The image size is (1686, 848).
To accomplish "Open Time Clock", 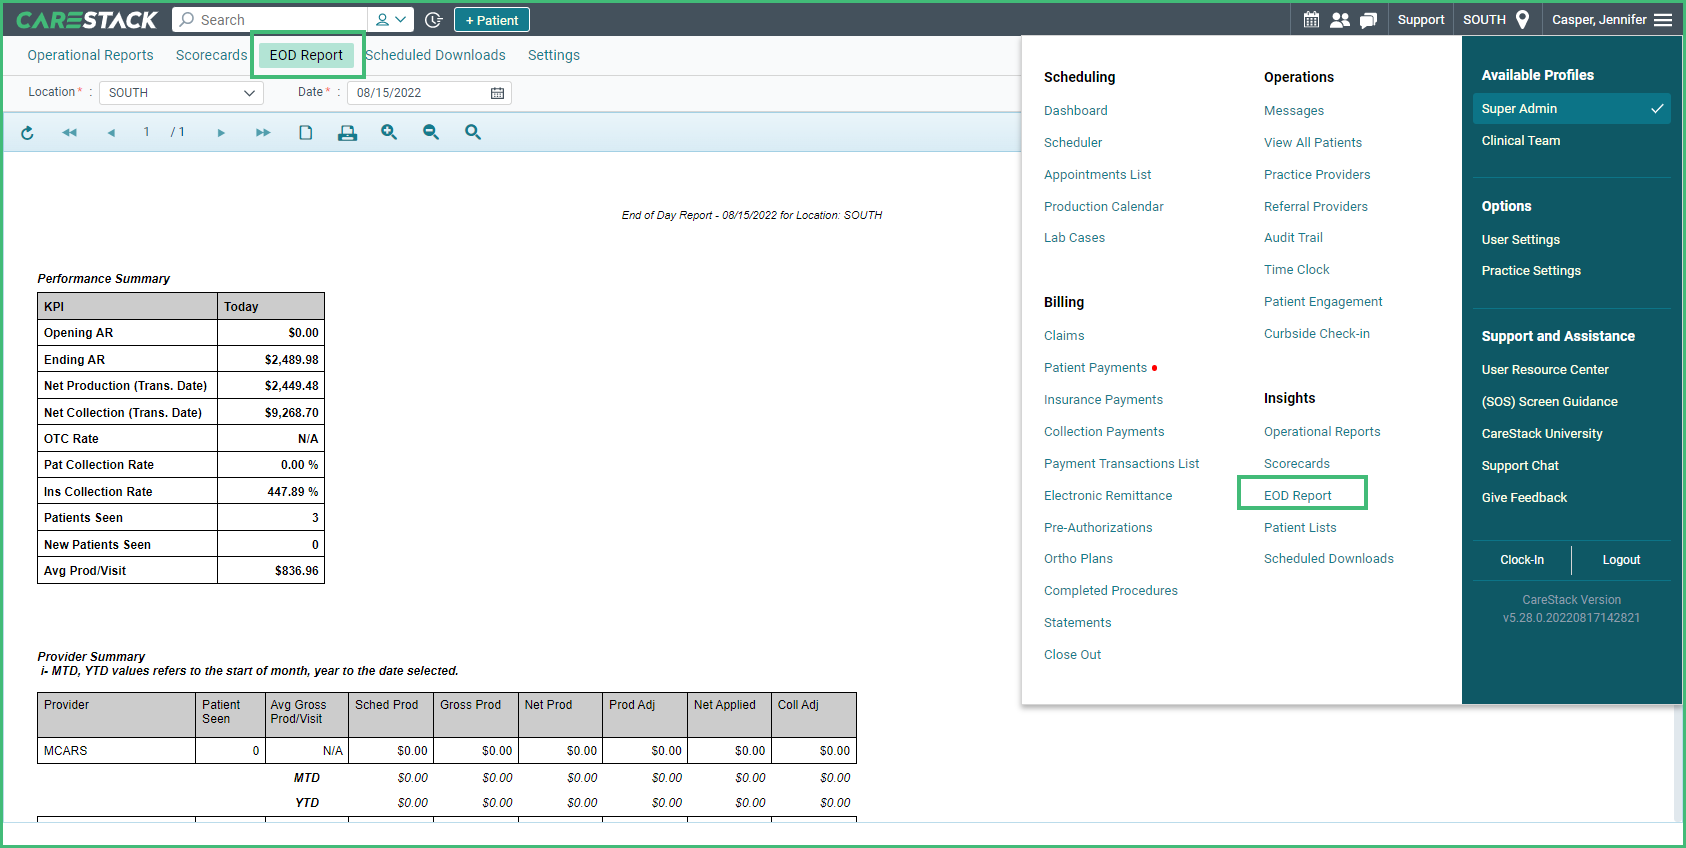I will [1296, 270].
